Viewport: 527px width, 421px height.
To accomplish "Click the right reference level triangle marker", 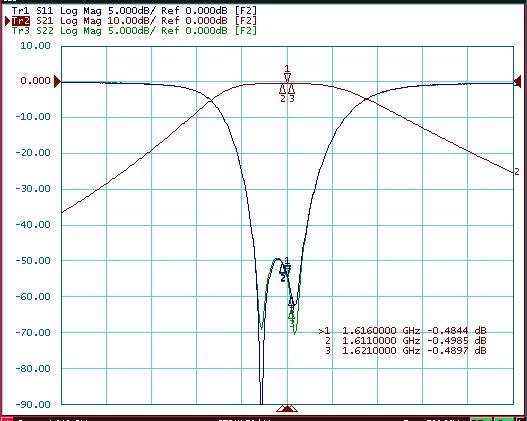I will pyautogui.click(x=517, y=82).
